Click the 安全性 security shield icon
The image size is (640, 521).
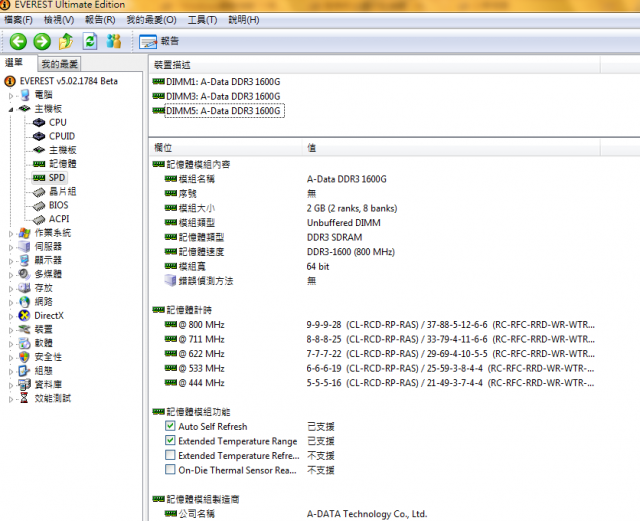pyautogui.click(x=24, y=357)
